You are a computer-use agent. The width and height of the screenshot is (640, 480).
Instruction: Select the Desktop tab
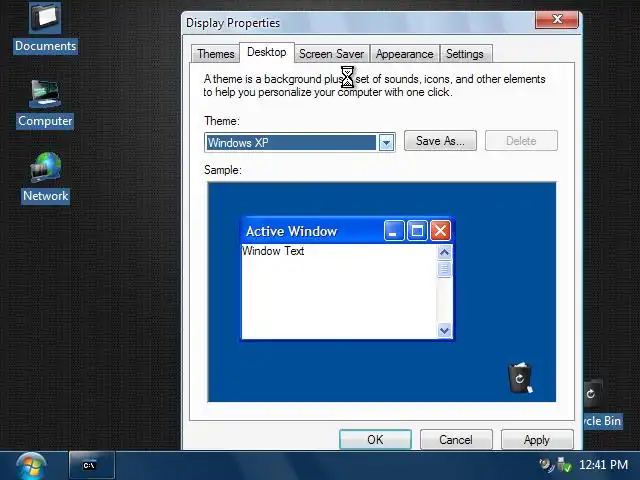click(267, 52)
